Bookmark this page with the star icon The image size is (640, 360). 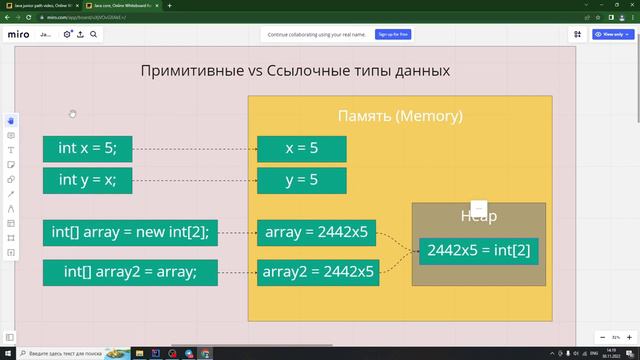[598, 18]
